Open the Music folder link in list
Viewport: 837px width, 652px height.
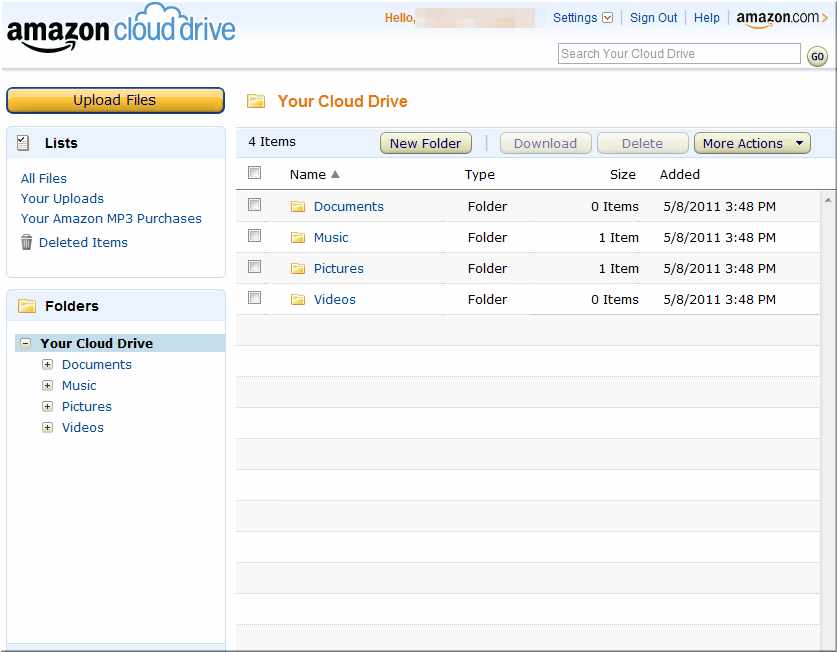[331, 238]
